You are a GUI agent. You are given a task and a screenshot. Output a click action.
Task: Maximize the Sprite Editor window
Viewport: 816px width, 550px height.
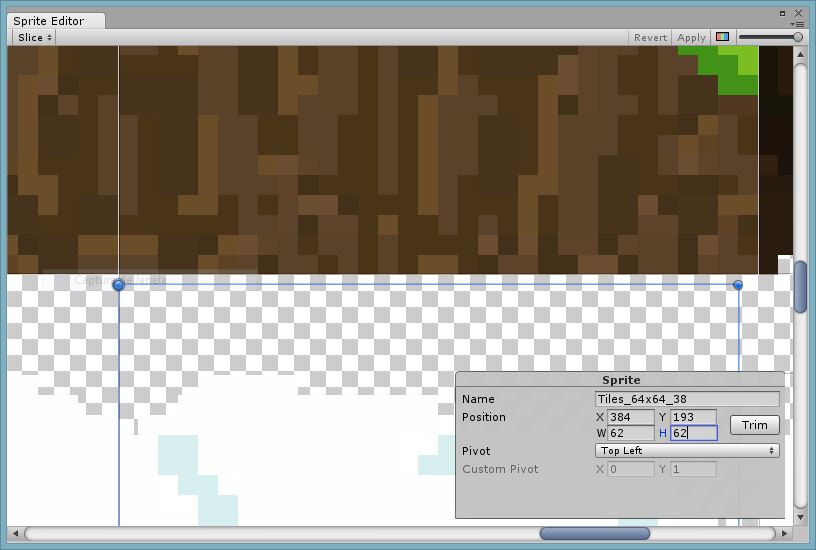[782, 14]
